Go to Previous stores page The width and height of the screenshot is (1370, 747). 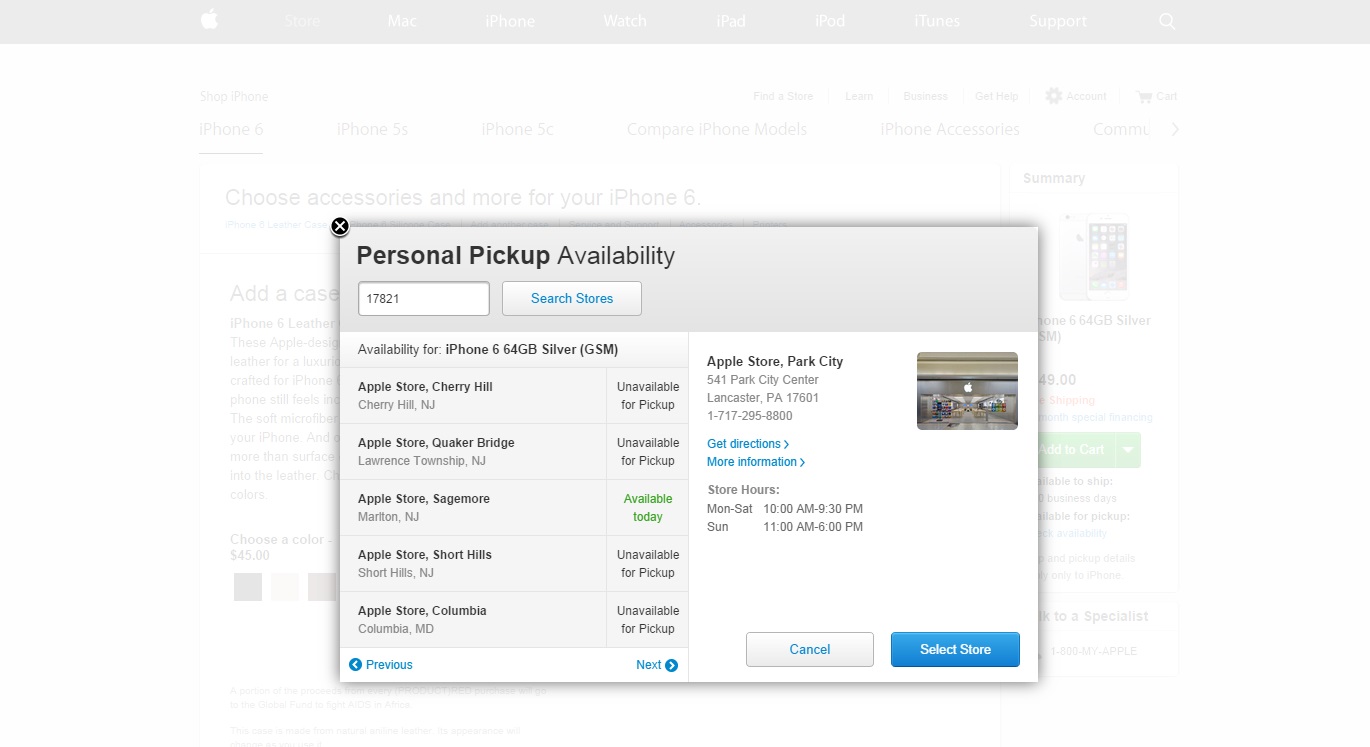tap(380, 665)
